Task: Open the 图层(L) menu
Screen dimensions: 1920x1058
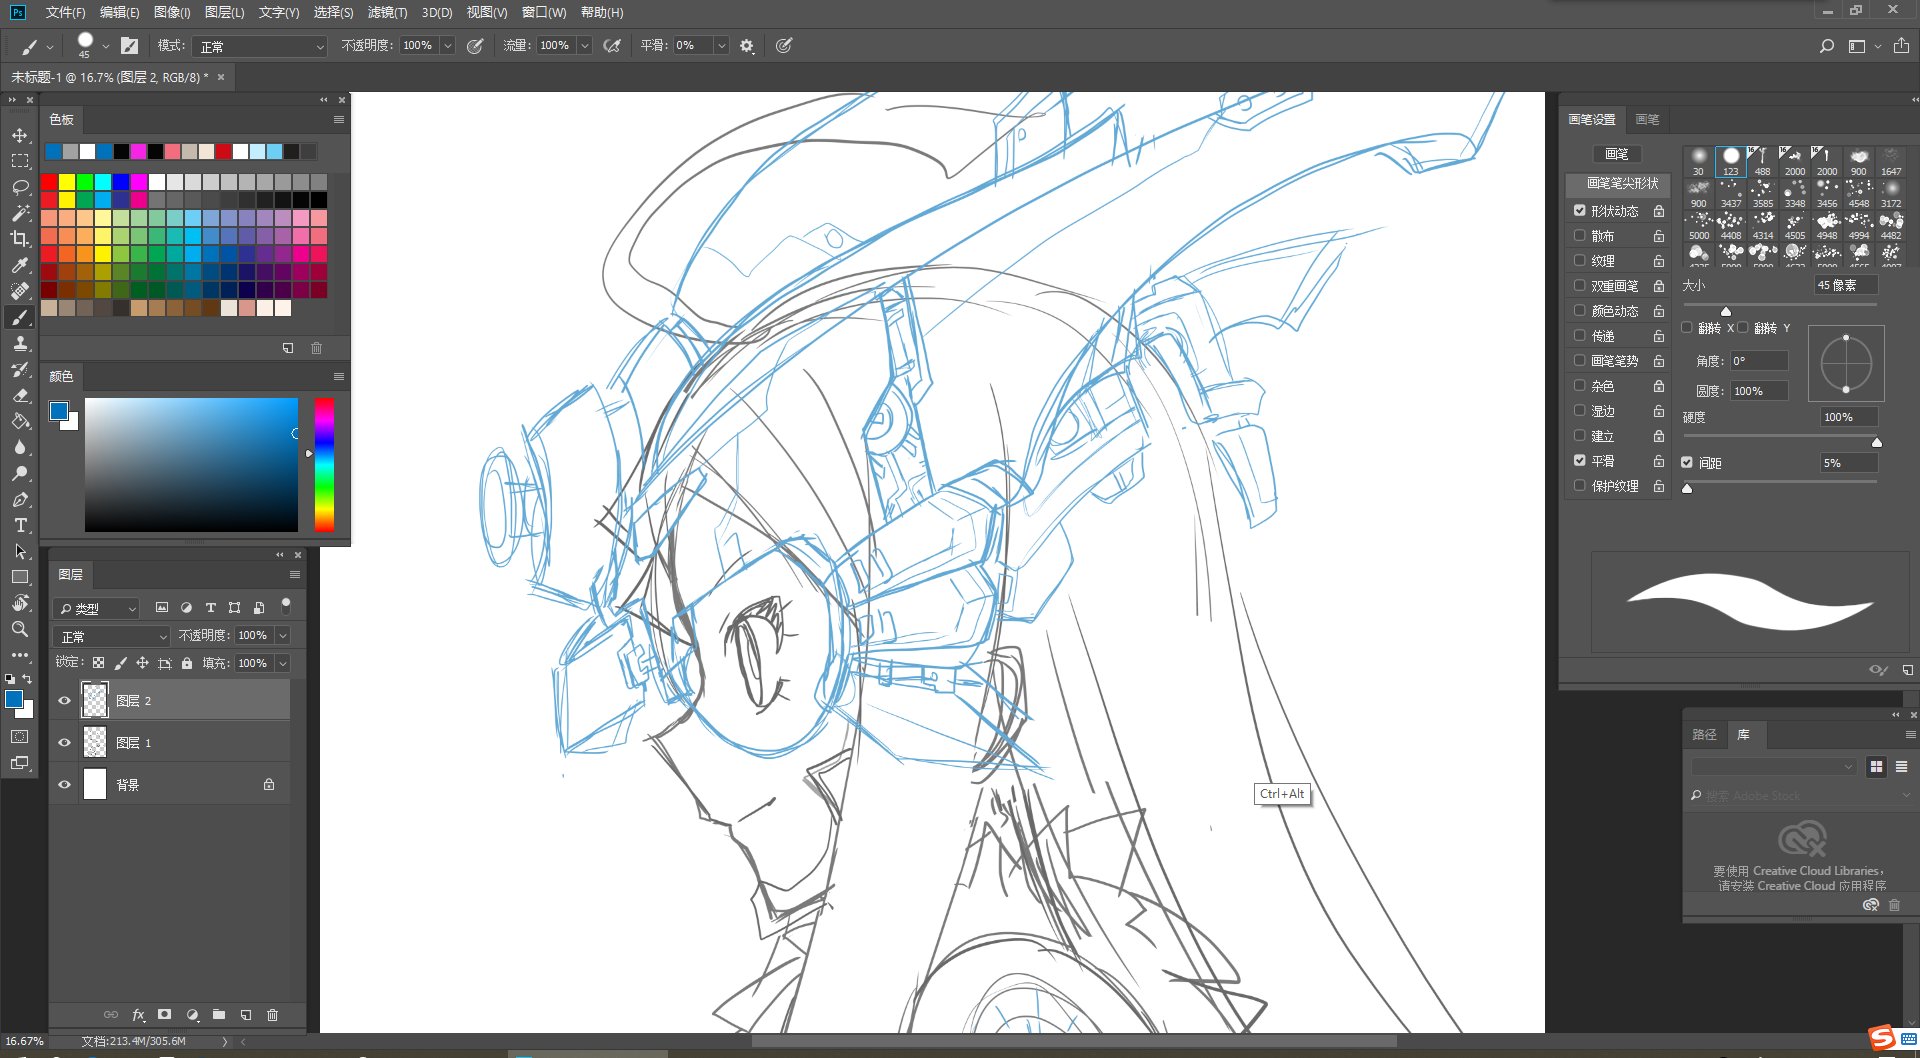Action: [x=224, y=12]
